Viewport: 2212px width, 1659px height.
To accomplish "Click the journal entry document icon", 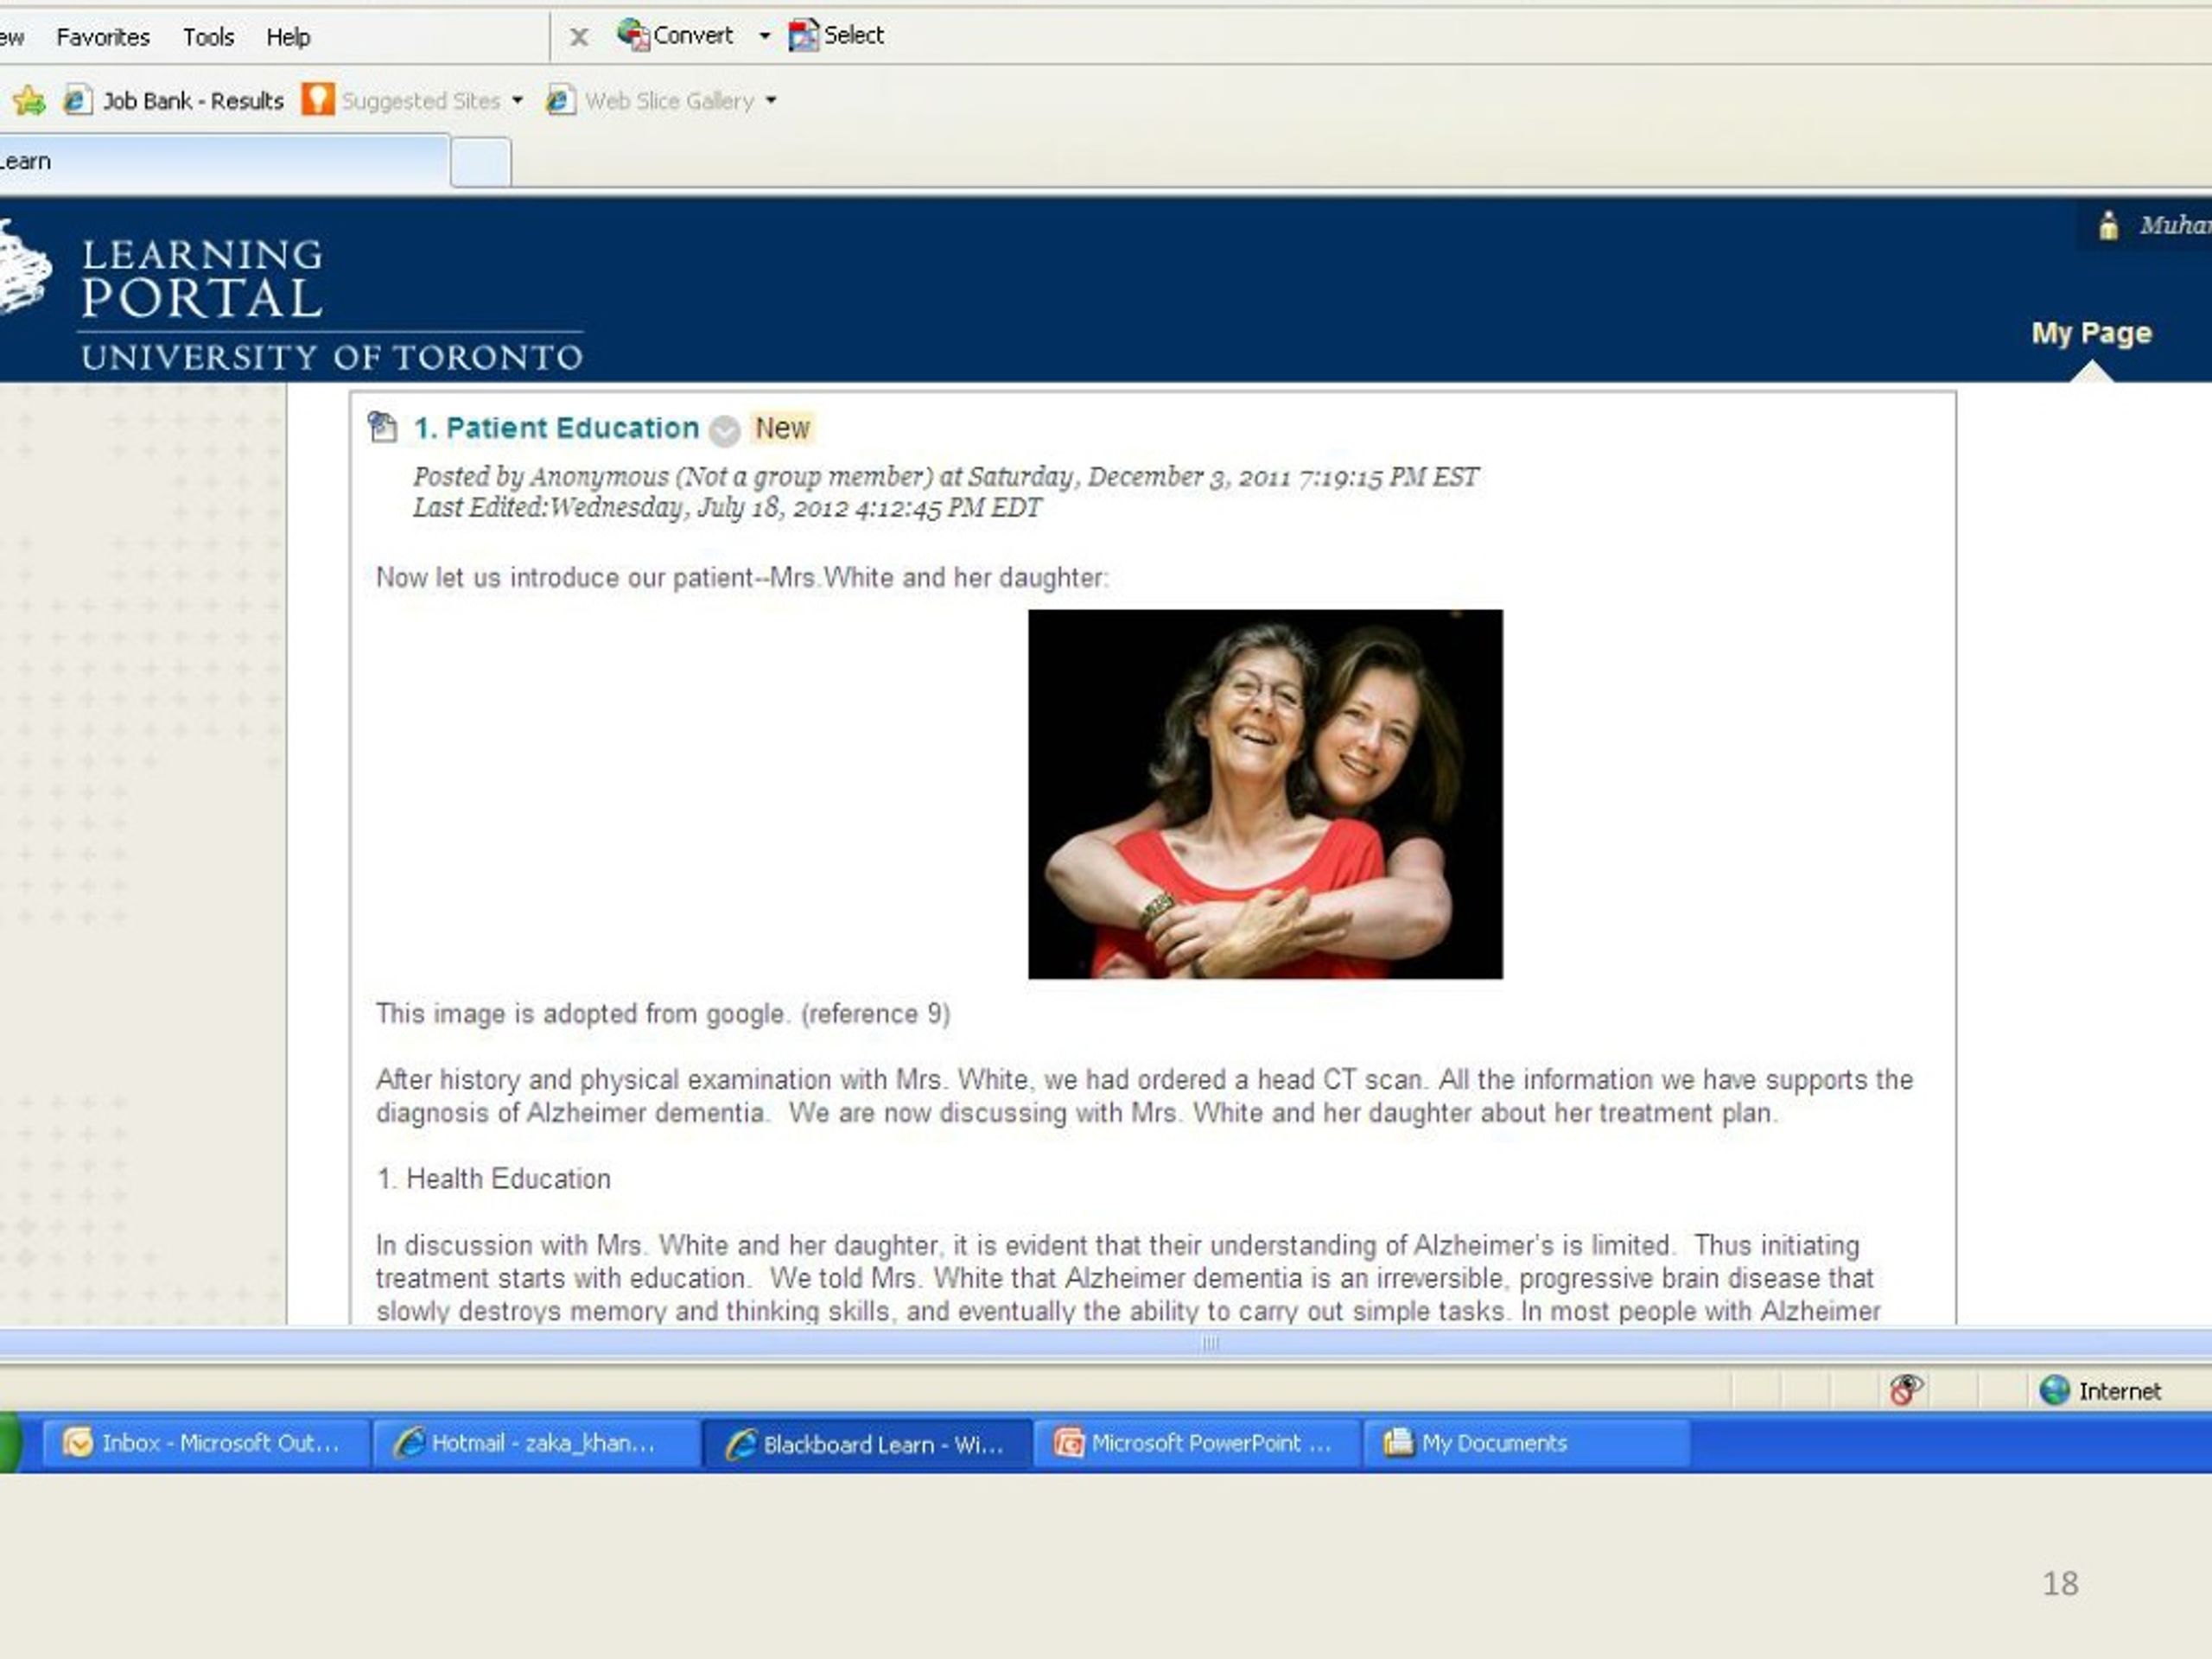I will [x=383, y=427].
